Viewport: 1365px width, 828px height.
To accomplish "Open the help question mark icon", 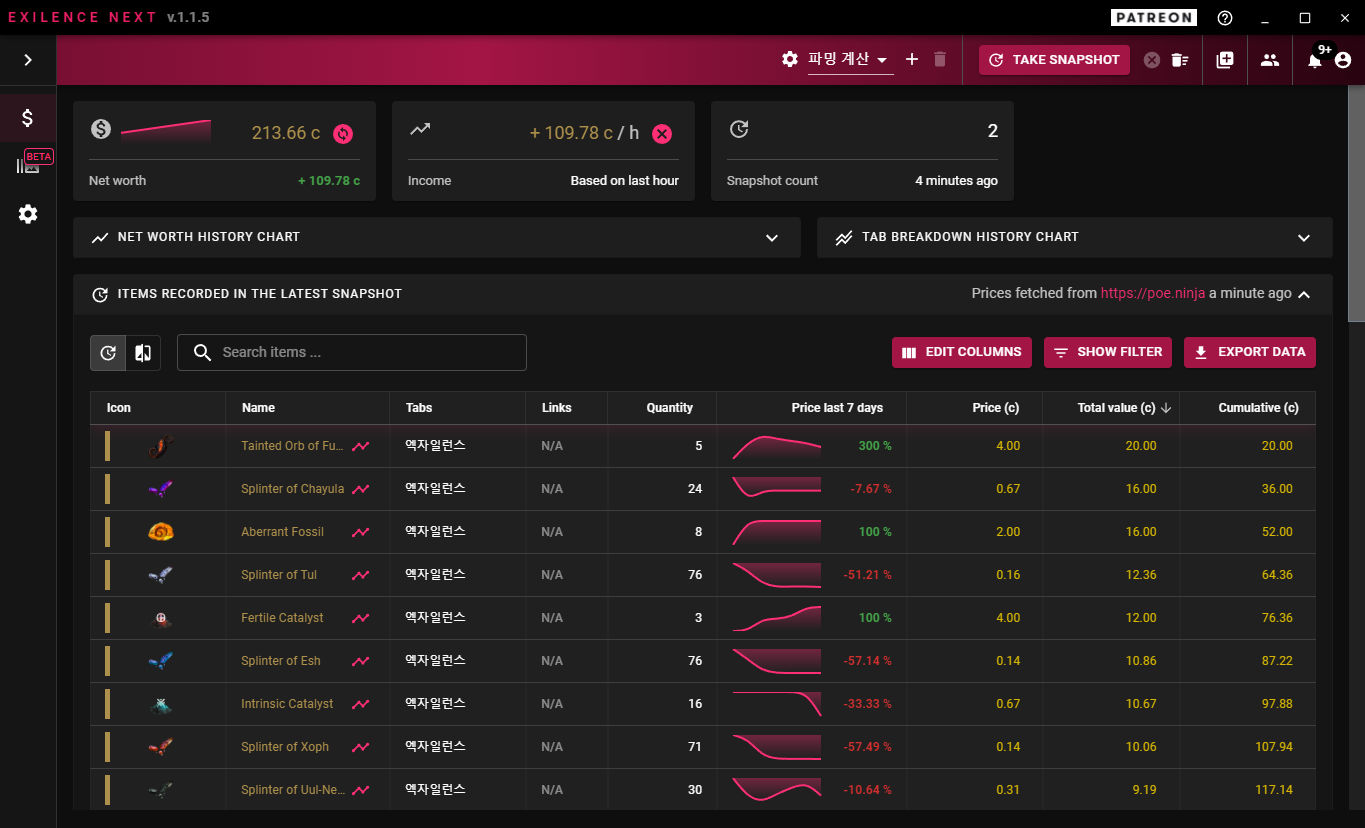I will point(1225,18).
